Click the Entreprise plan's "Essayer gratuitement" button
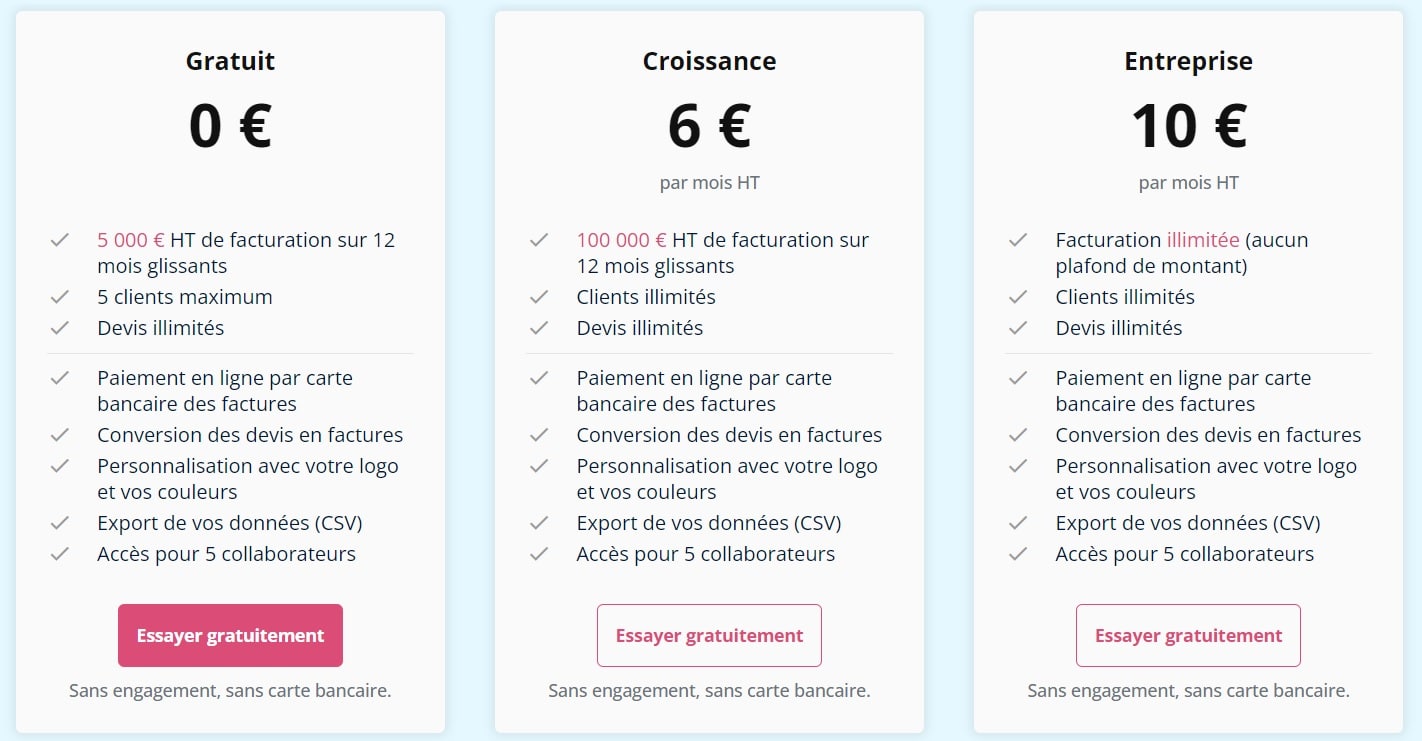 click(1188, 635)
